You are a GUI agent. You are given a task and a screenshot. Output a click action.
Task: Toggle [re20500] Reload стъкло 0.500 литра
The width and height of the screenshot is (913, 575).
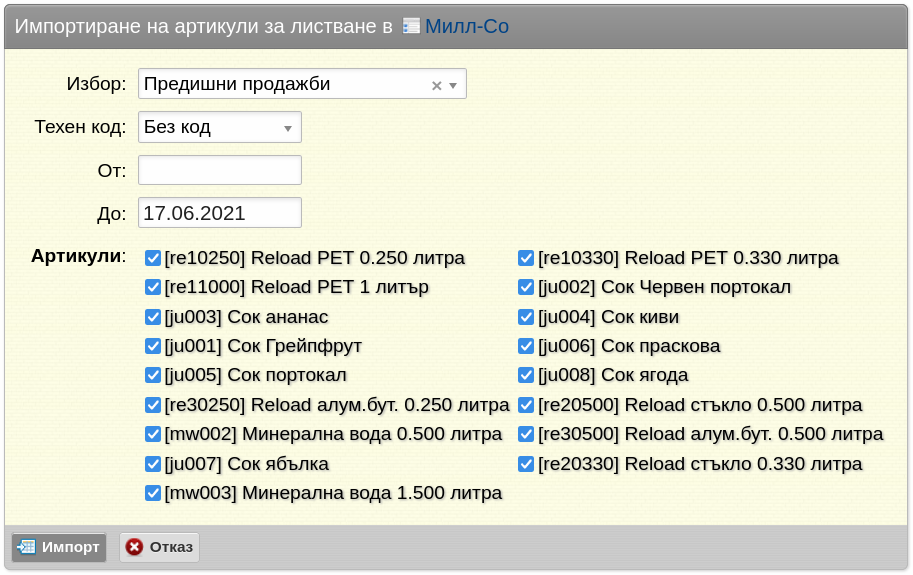pyautogui.click(x=526, y=404)
